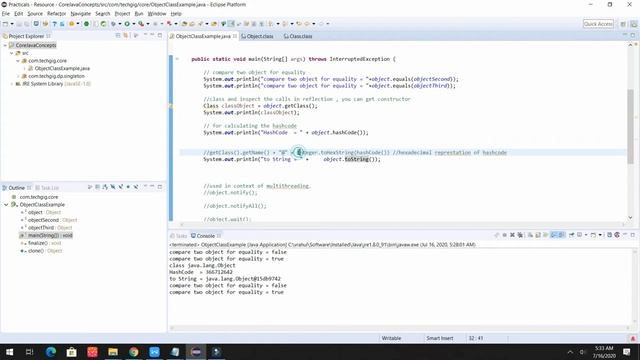Expand the JRE System Library node

(x=12, y=84)
